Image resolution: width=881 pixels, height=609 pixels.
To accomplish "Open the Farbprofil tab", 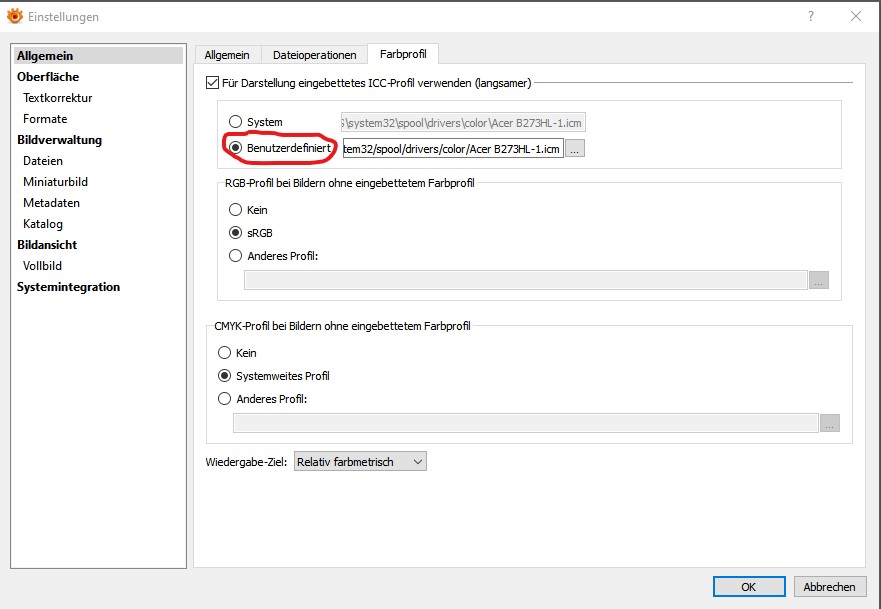I will click(403, 54).
